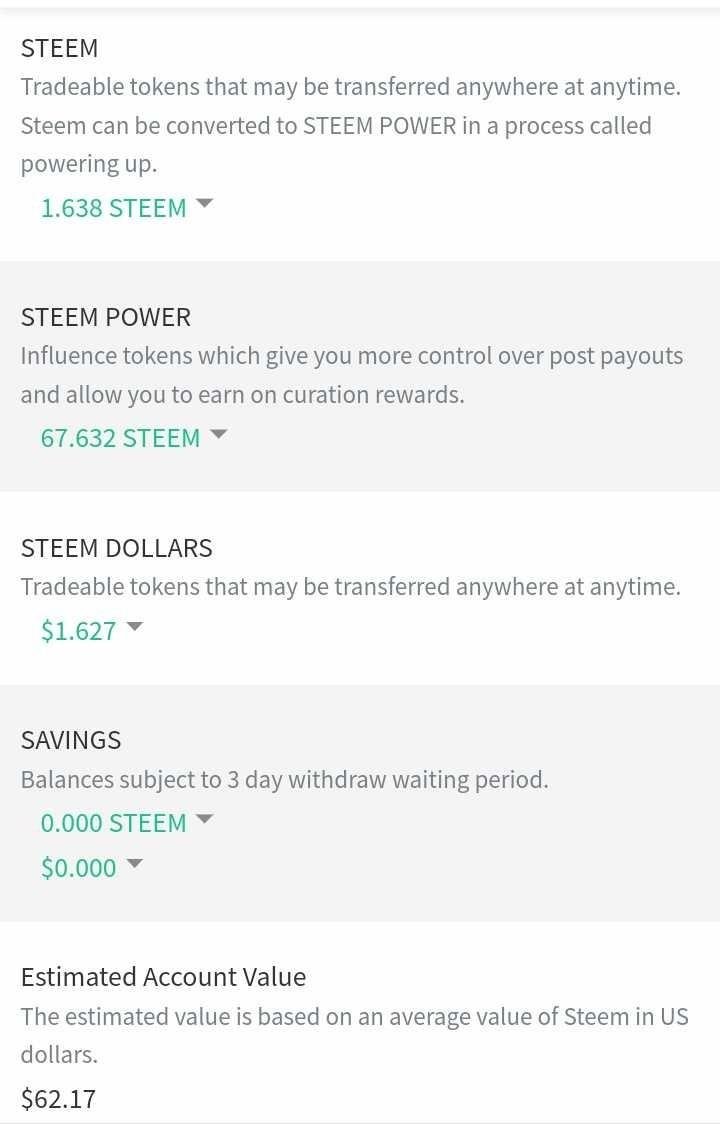
Task: Open the savings 0.000 STEEM dropdown
Action: pyautogui.click(x=113, y=823)
